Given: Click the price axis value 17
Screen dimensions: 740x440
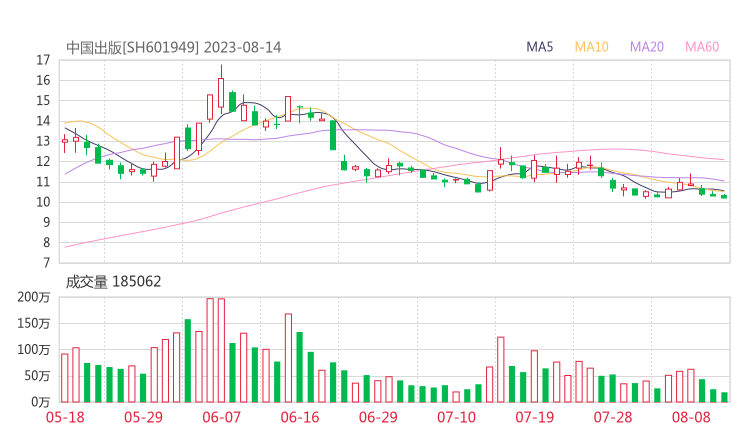Looking at the screenshot, I should click(x=43, y=60).
